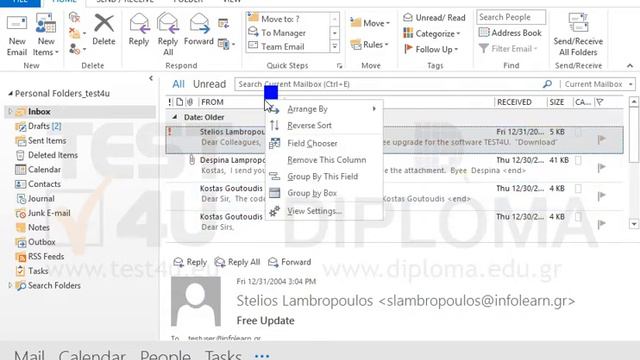Select Remove This Column
The height and width of the screenshot is (360, 640).
(323, 160)
